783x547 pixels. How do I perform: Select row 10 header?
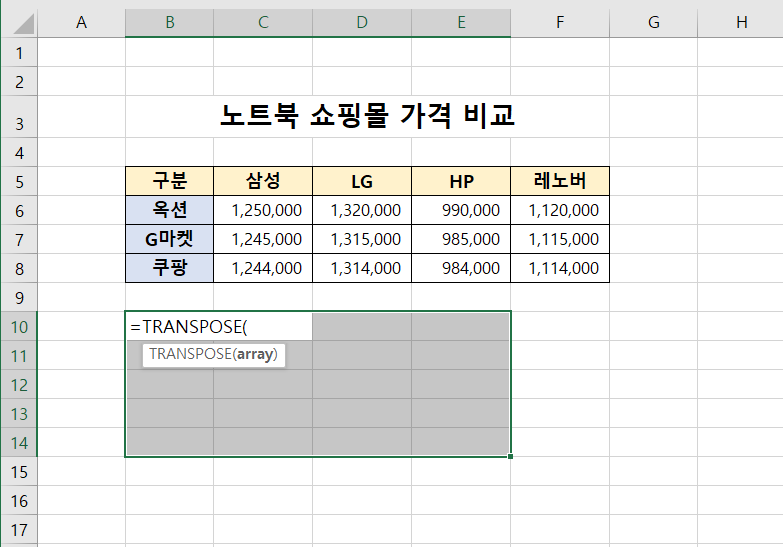pyautogui.click(x=19, y=326)
